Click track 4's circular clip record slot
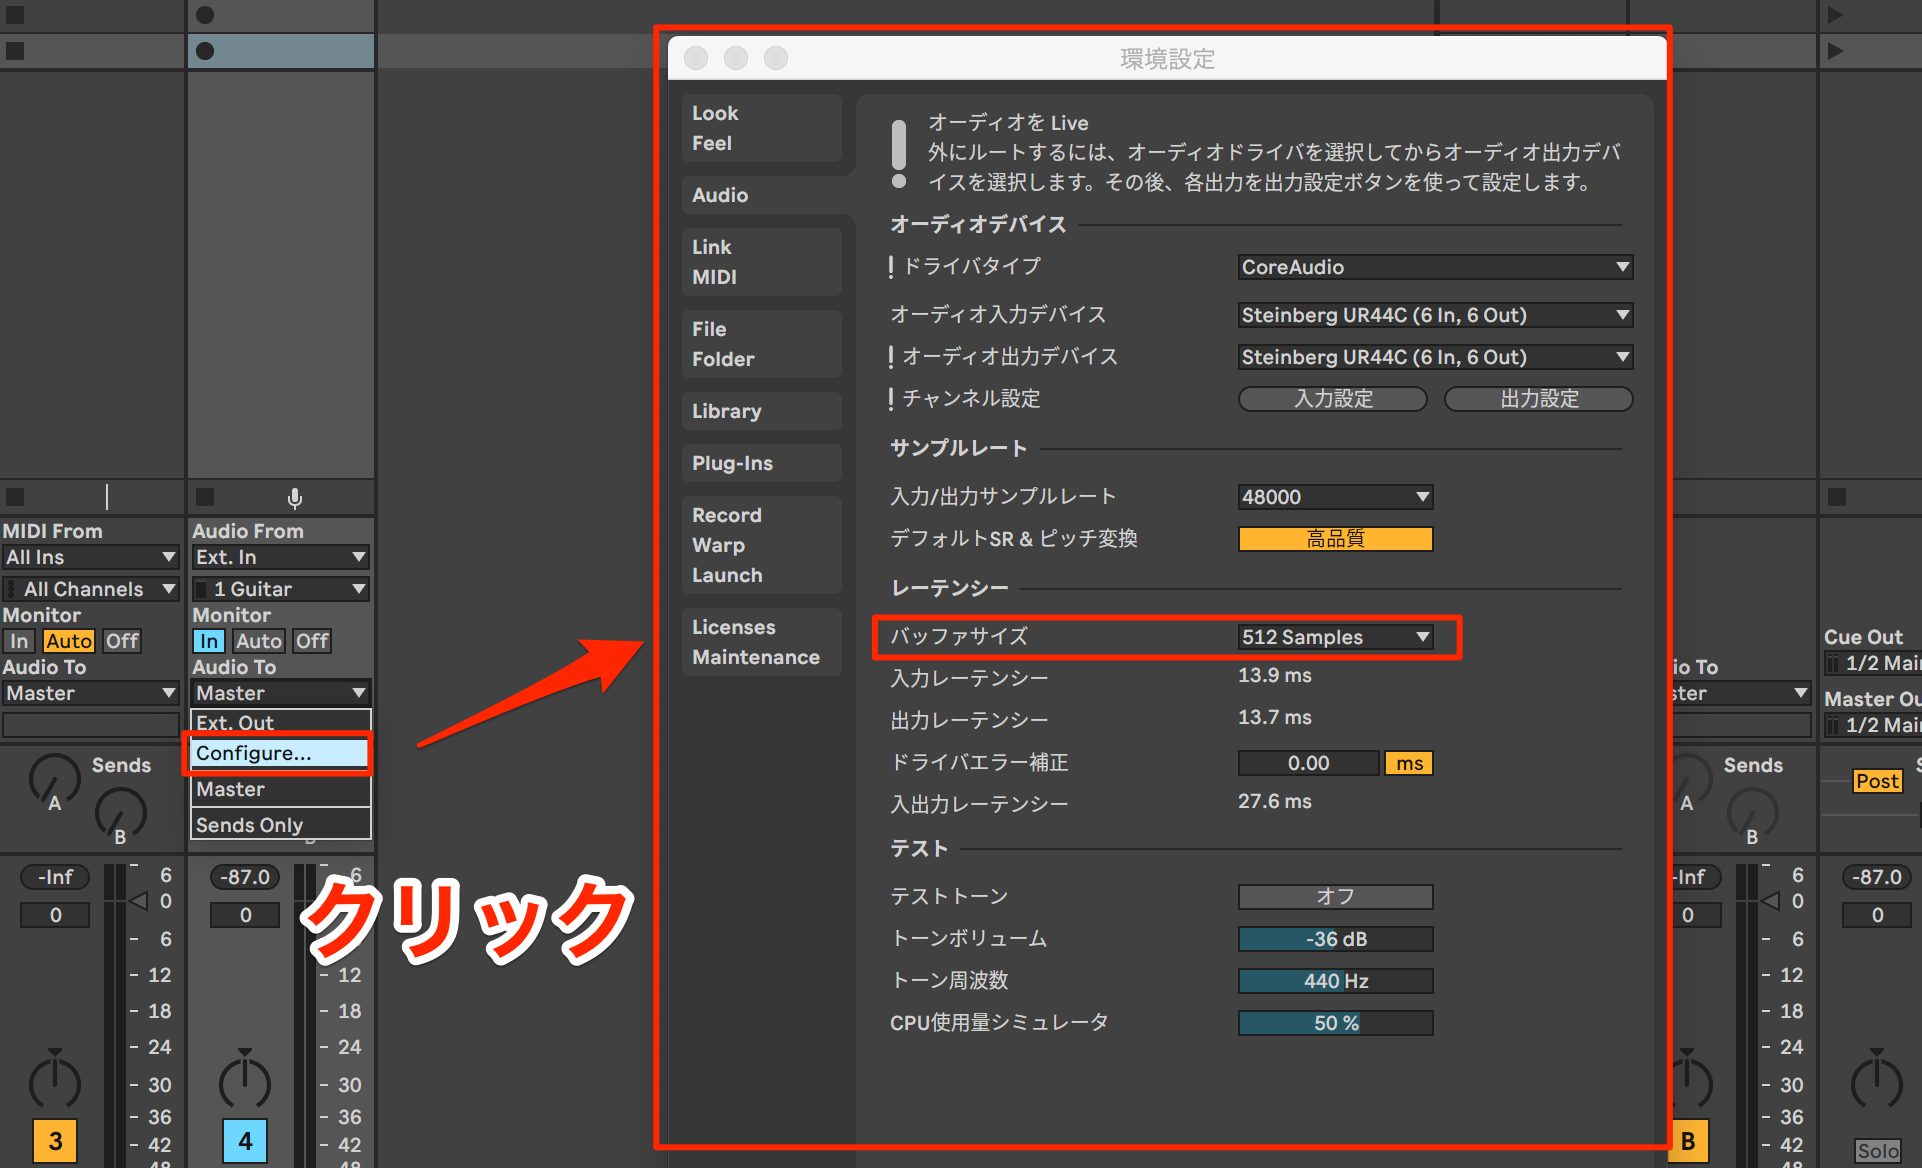This screenshot has width=1922, height=1168. [x=205, y=51]
